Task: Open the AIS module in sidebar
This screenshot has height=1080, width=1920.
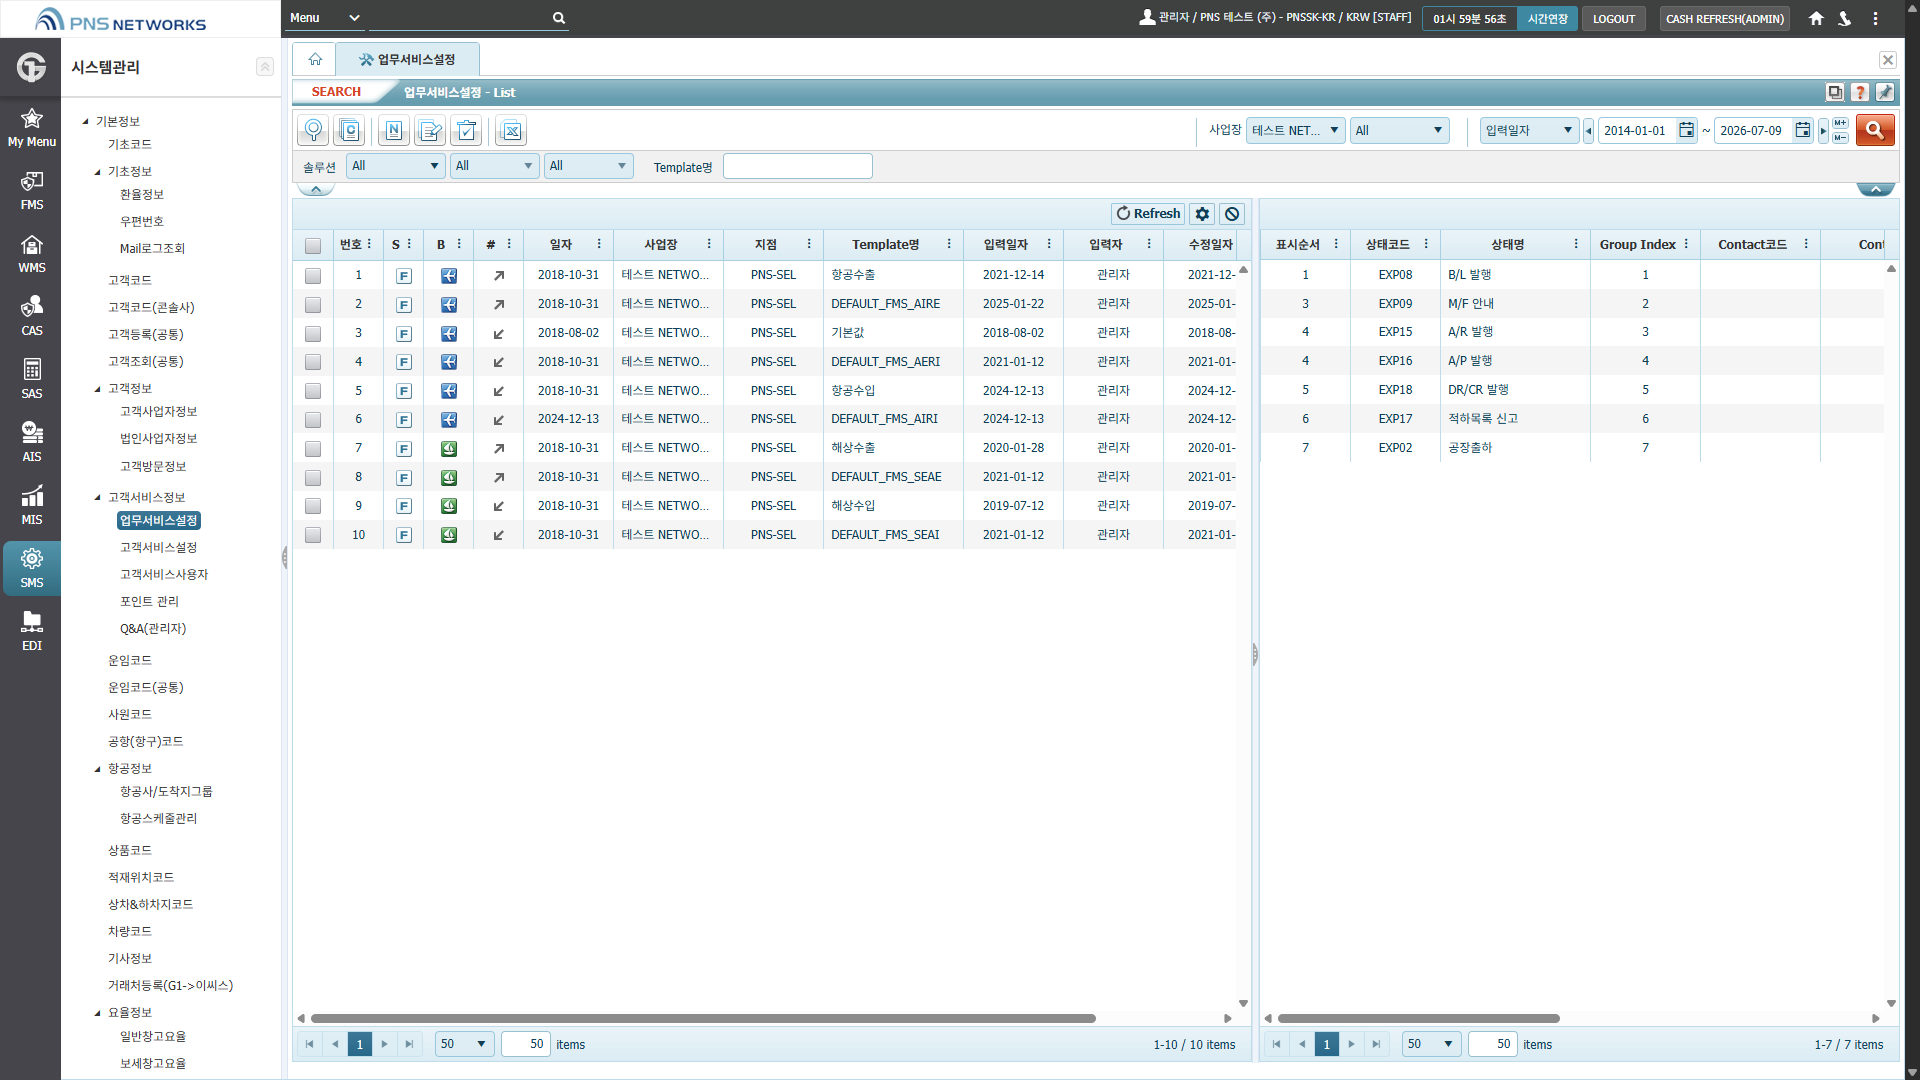Action: 31,442
